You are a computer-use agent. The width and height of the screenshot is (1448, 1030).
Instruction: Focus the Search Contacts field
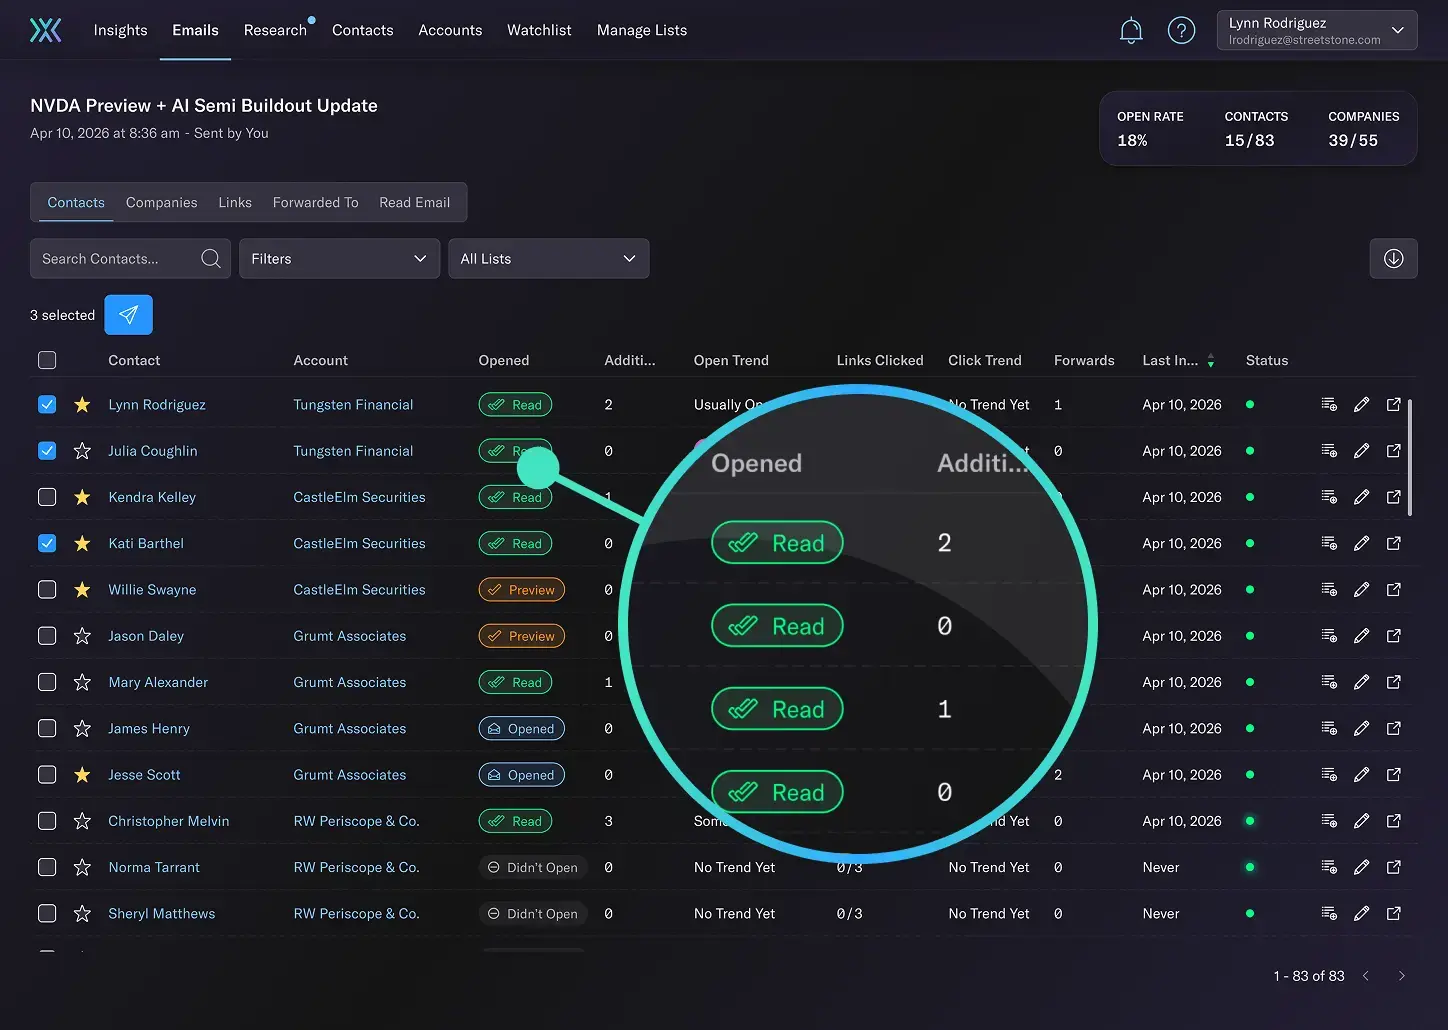130,259
